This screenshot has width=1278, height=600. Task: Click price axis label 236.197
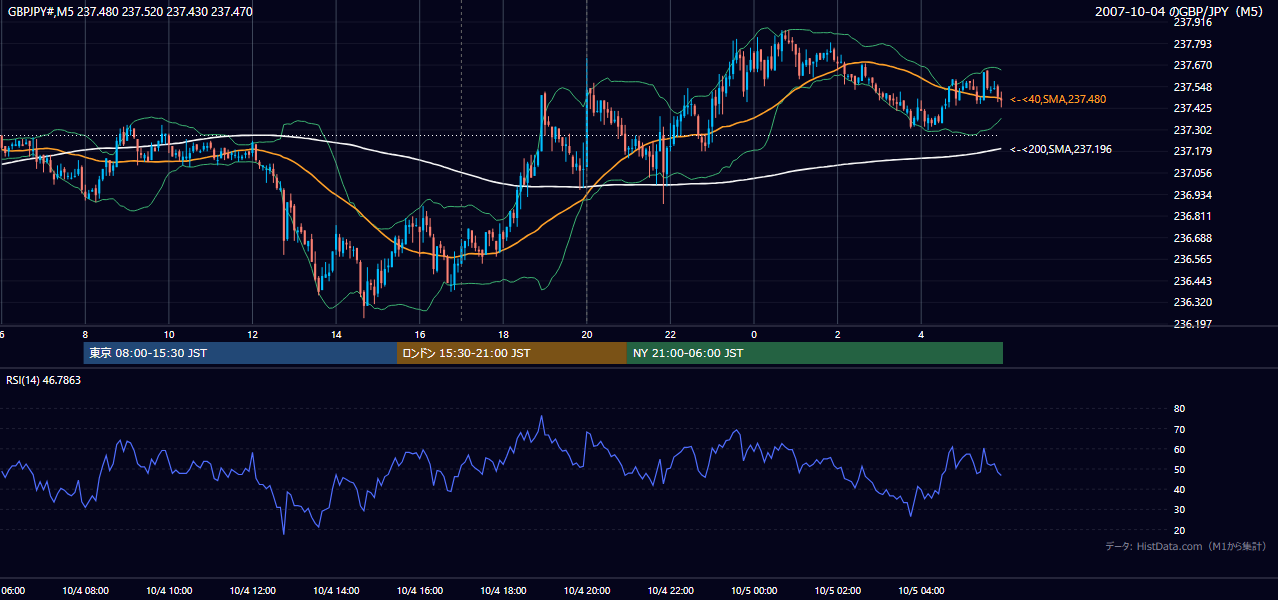[x=1192, y=324]
